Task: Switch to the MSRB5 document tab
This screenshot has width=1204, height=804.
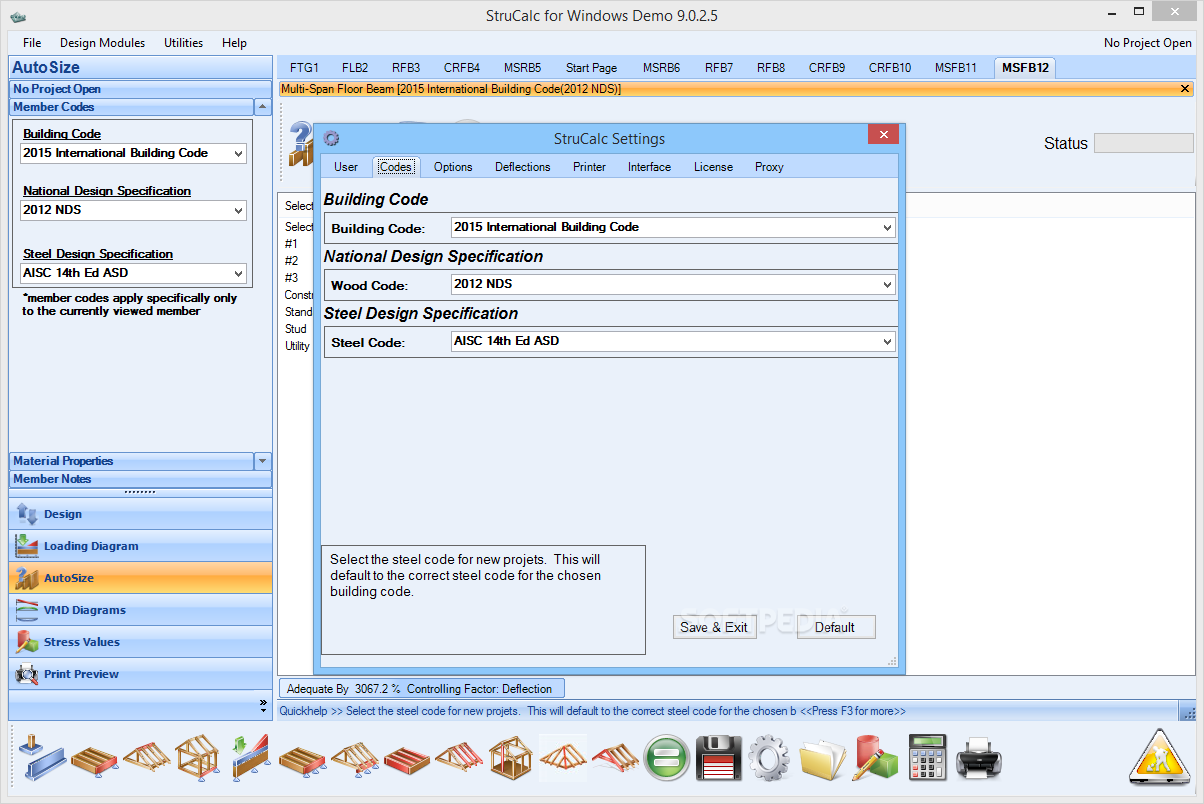Action: click(x=522, y=68)
